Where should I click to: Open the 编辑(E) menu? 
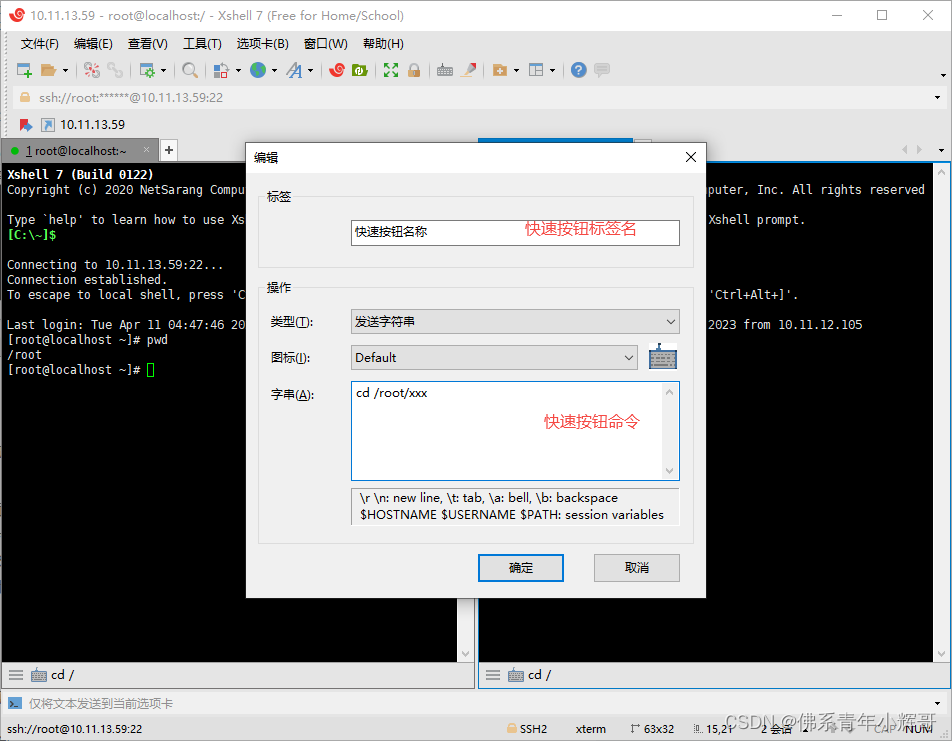click(x=93, y=44)
